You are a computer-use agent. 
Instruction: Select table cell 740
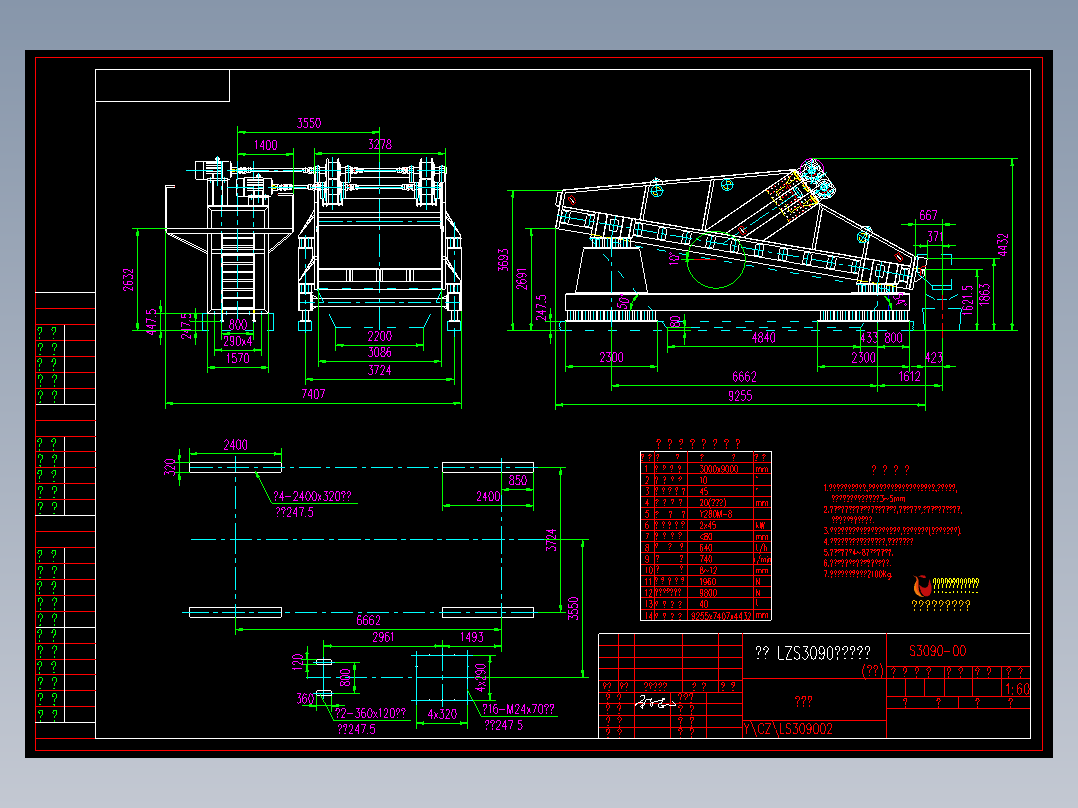click(x=706, y=559)
